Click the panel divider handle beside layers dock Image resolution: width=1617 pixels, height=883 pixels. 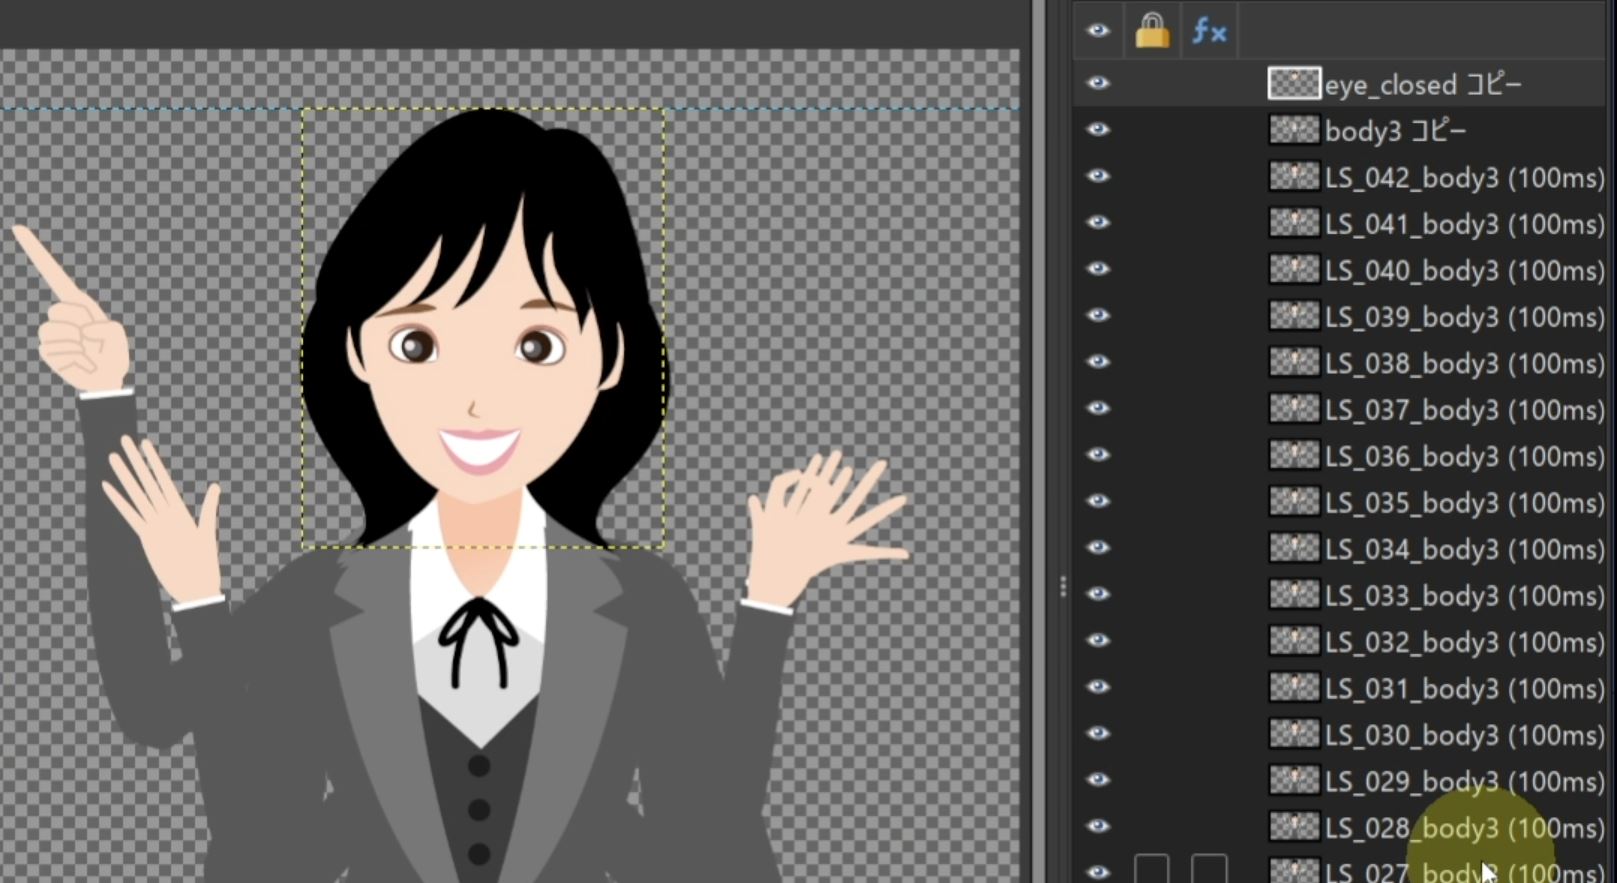click(1062, 587)
